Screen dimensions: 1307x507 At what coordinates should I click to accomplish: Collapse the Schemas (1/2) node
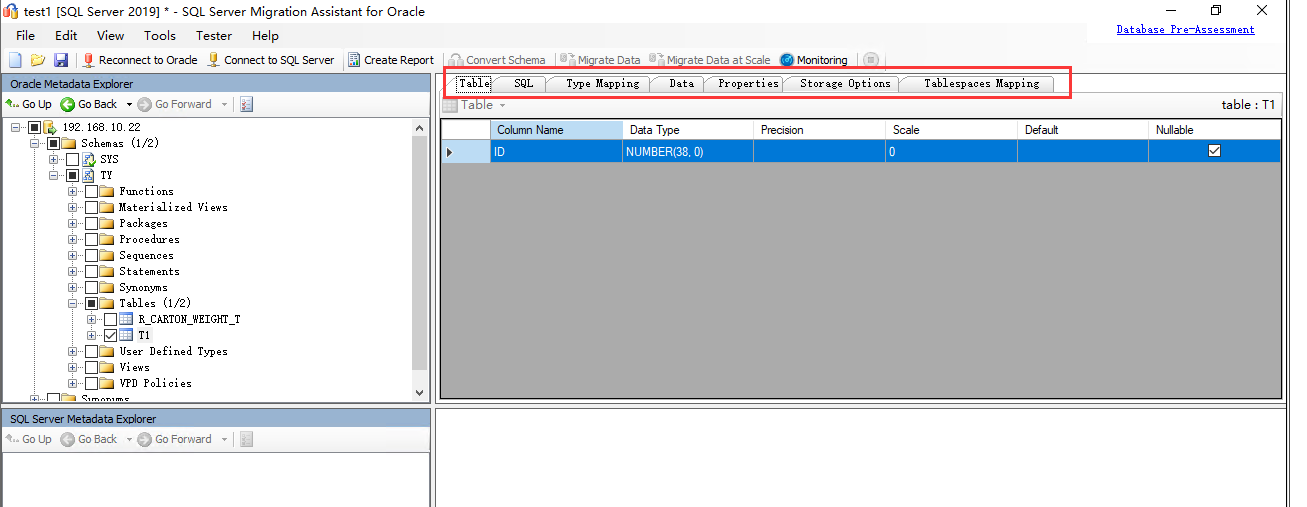tap(34, 143)
